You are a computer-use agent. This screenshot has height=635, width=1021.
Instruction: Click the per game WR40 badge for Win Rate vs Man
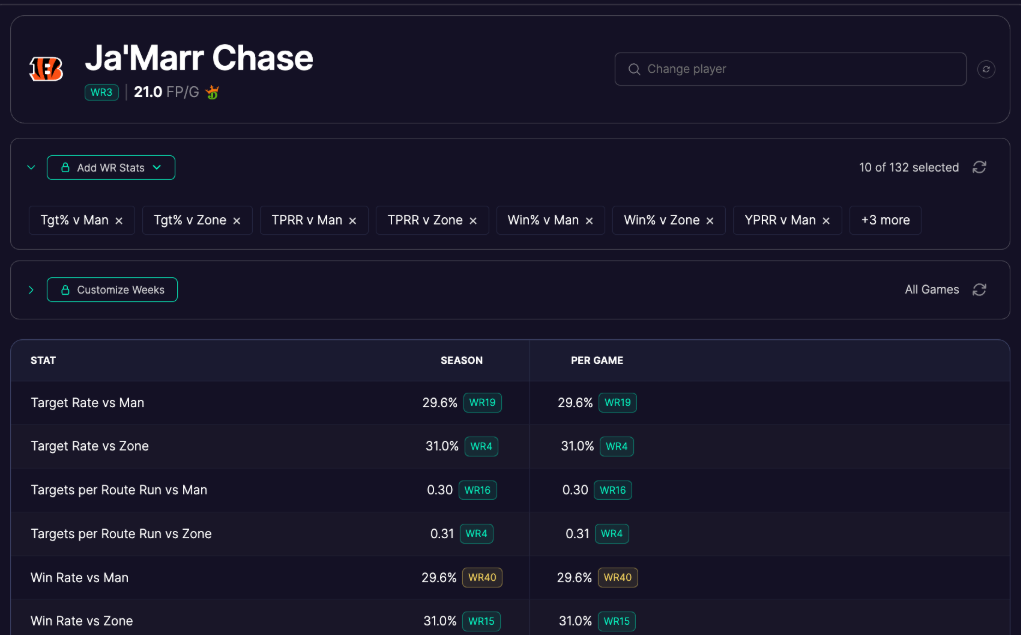pos(617,577)
